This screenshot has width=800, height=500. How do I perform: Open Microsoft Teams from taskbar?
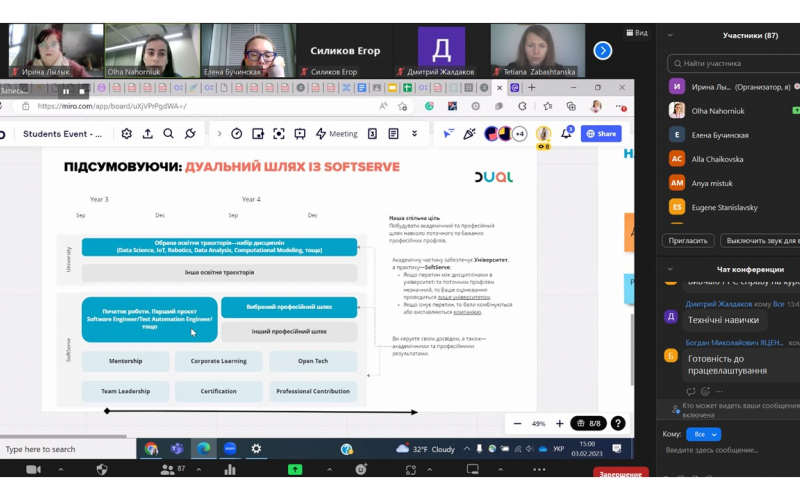coord(177,449)
